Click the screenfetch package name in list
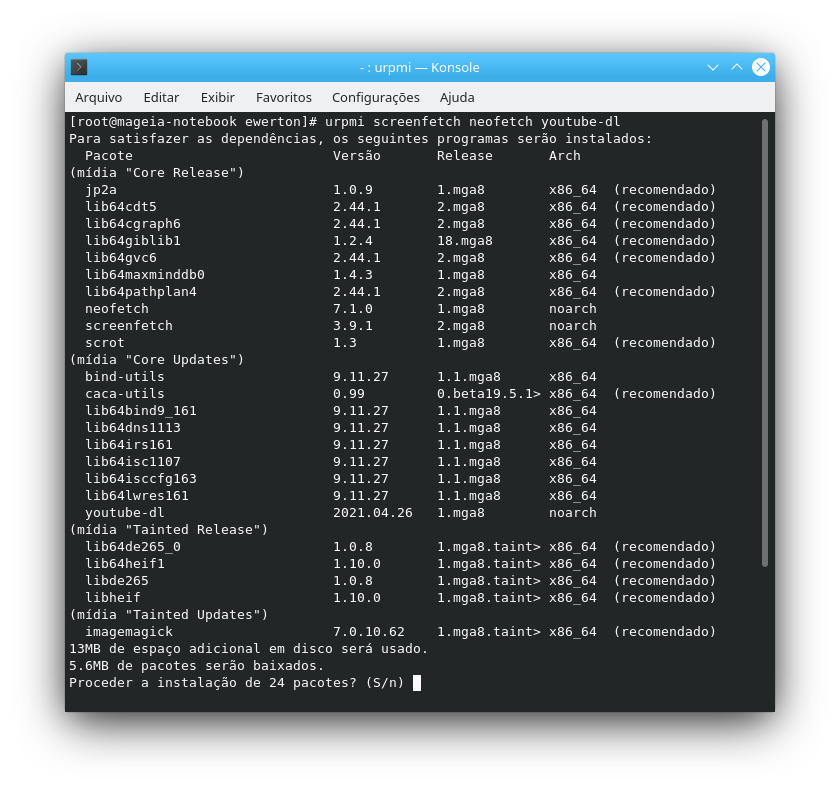 click(x=129, y=326)
